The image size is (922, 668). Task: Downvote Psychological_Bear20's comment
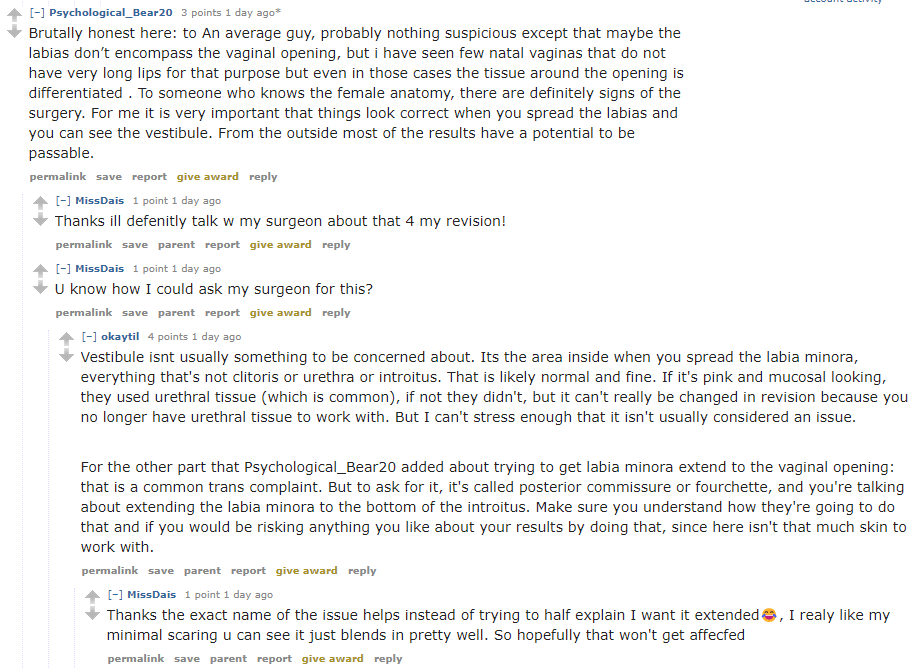pos(14,32)
